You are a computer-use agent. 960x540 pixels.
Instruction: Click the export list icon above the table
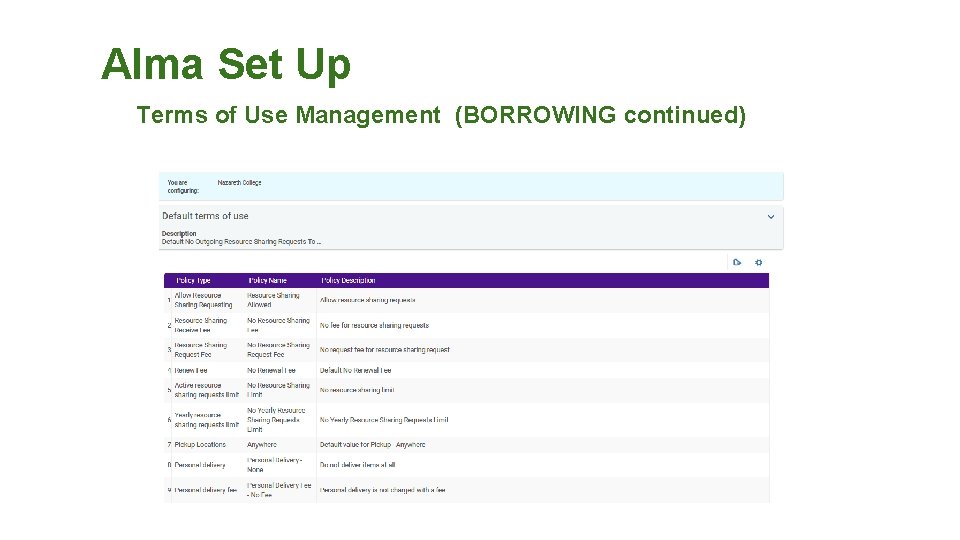tap(737, 262)
